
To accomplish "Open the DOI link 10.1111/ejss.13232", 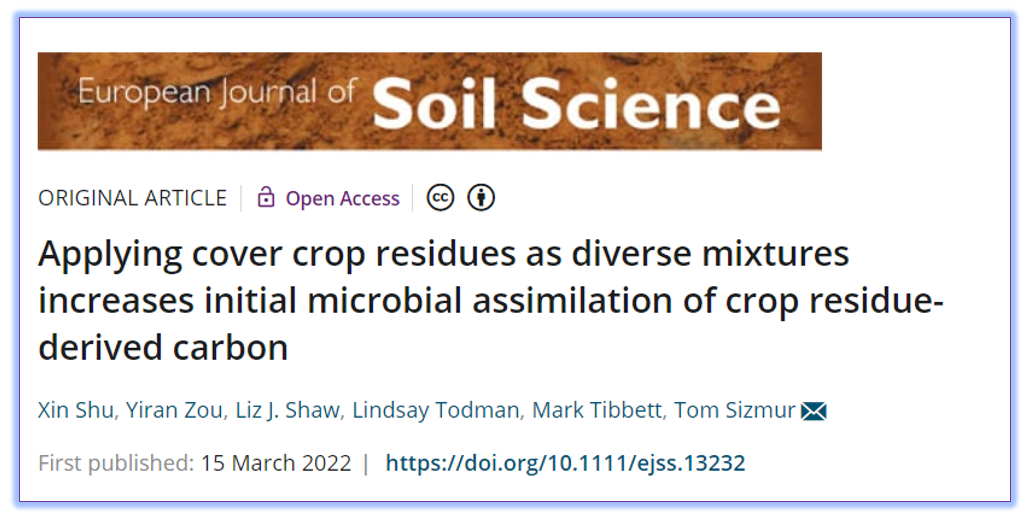I will [565, 463].
